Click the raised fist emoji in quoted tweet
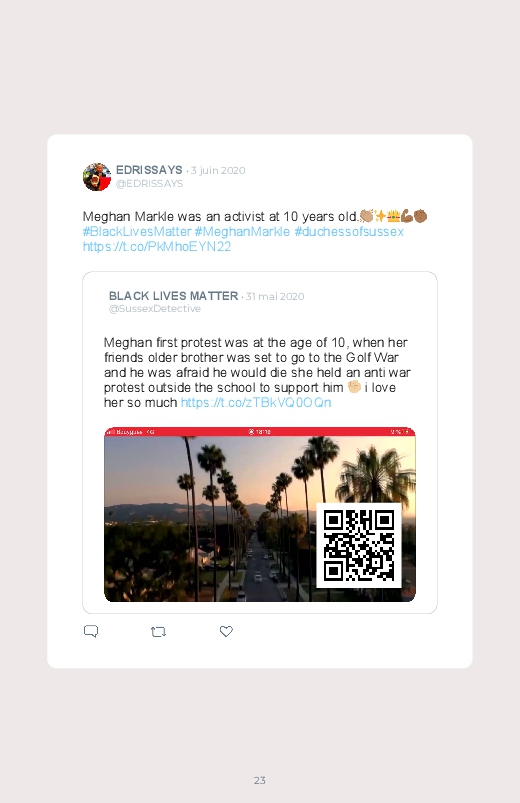 pyautogui.click(x=354, y=387)
